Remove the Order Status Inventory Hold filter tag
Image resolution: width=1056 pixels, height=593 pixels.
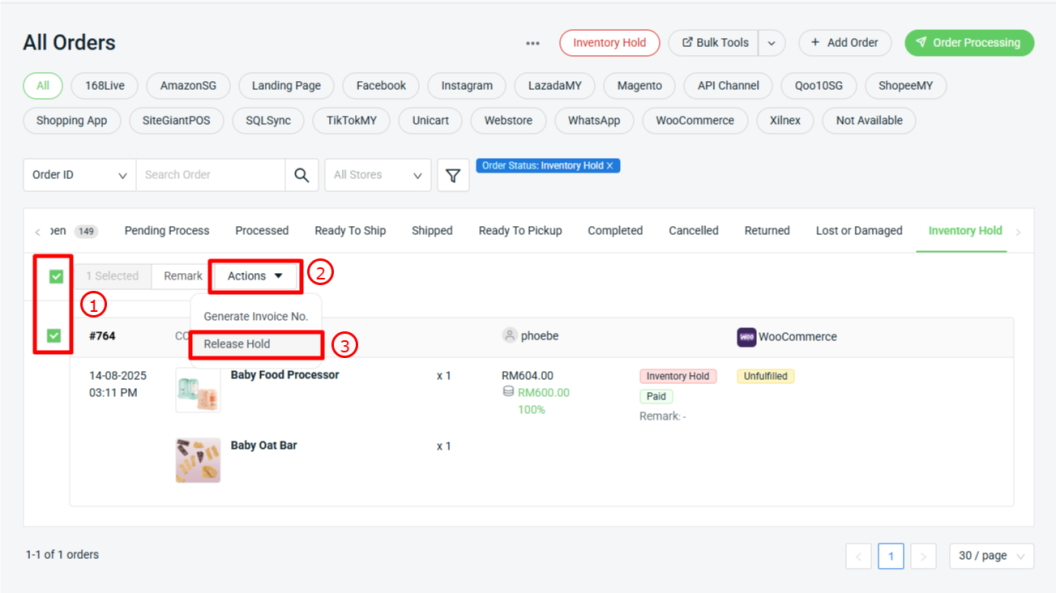click(x=610, y=166)
